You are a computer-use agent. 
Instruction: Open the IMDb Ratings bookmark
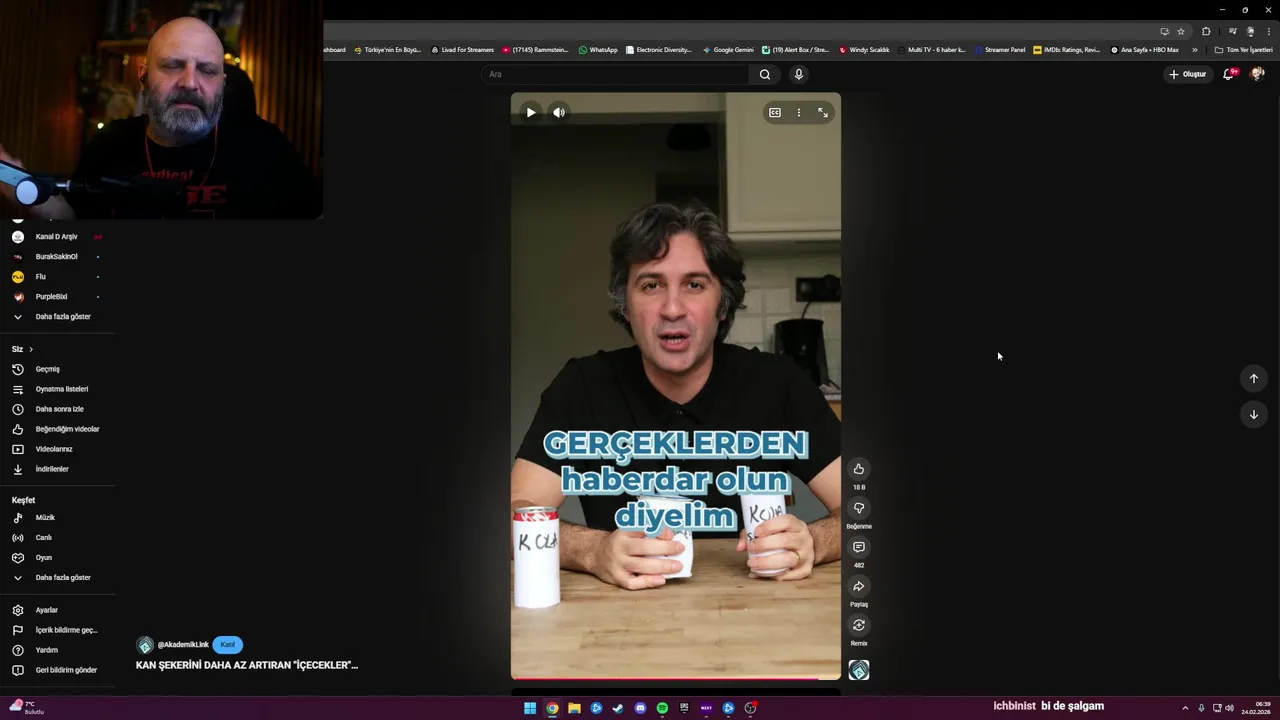coord(1067,50)
